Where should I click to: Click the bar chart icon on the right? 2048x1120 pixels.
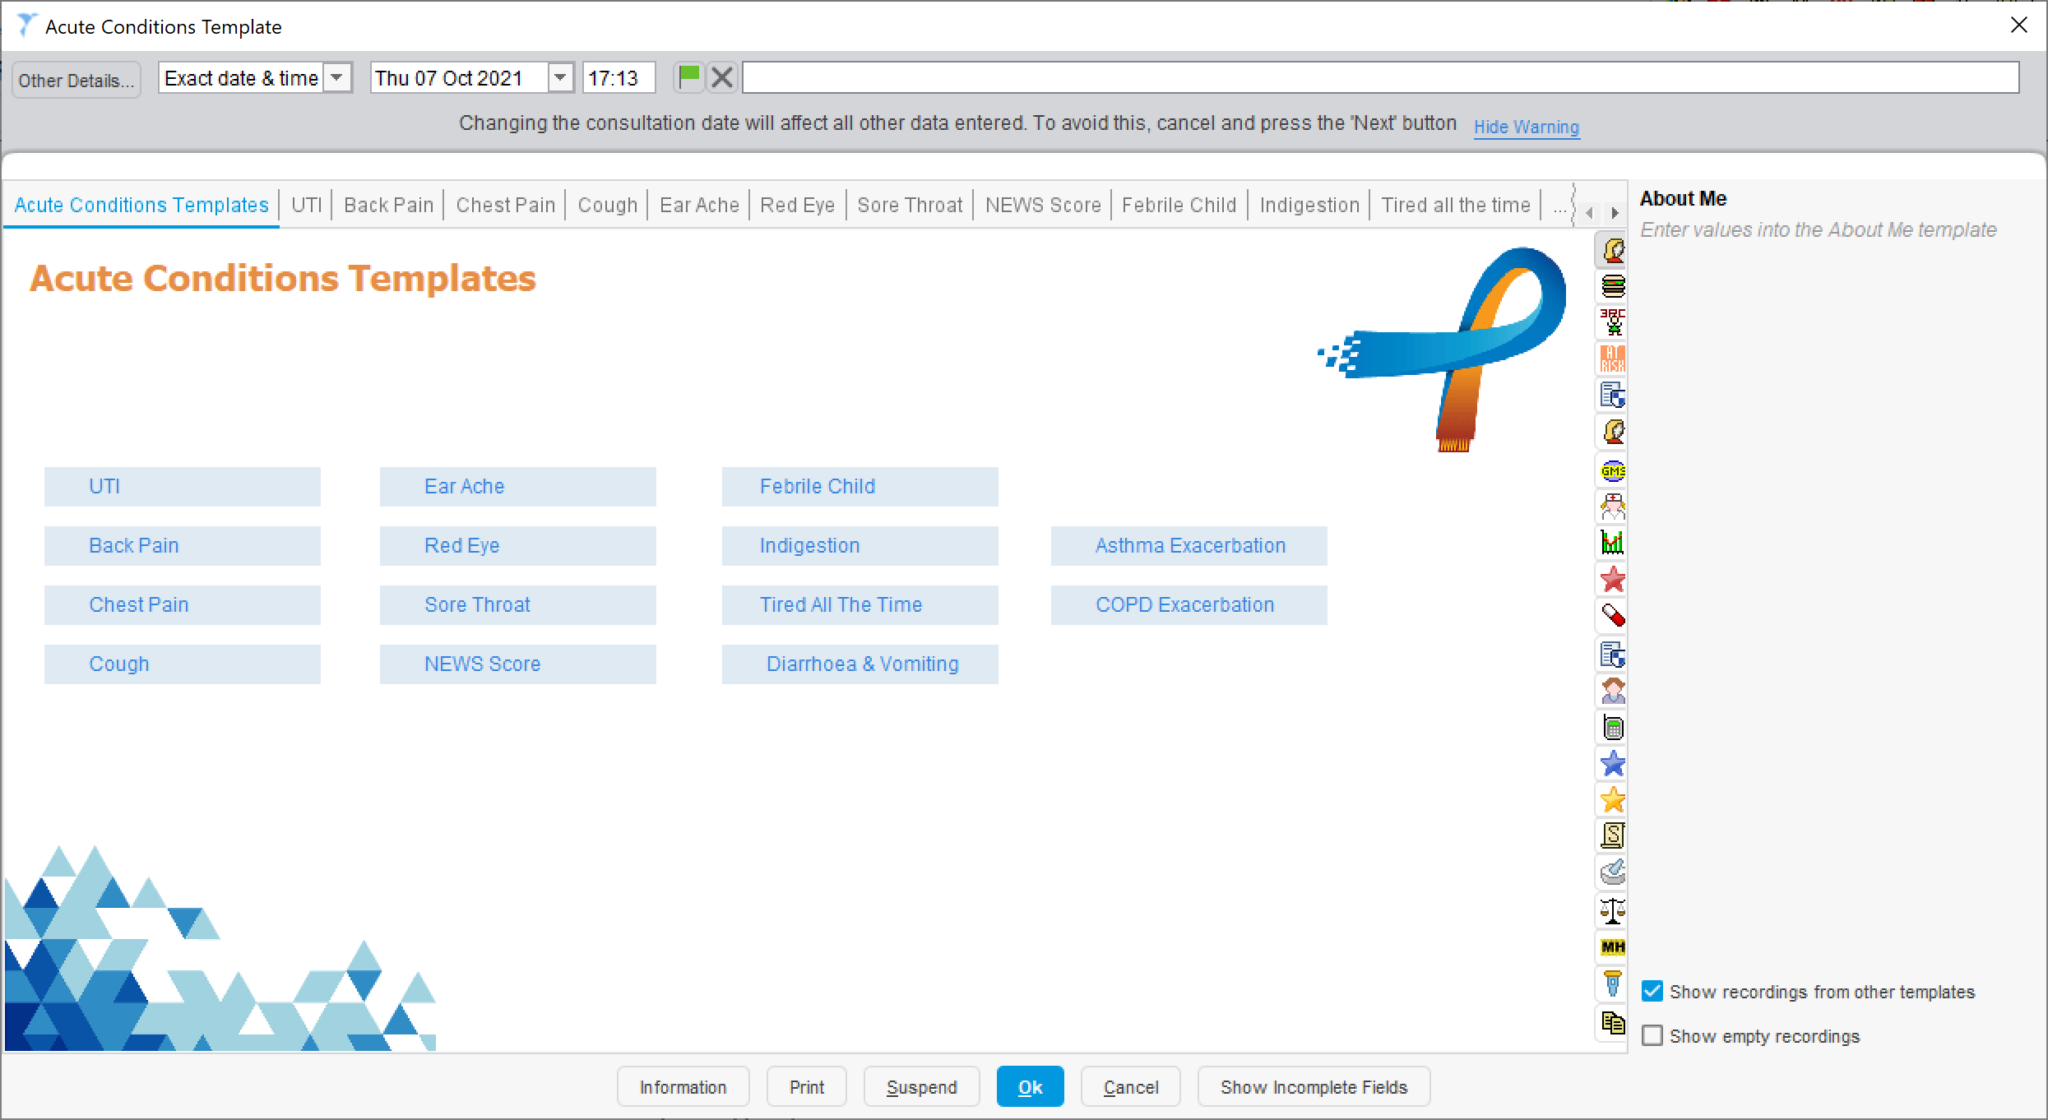[1613, 542]
